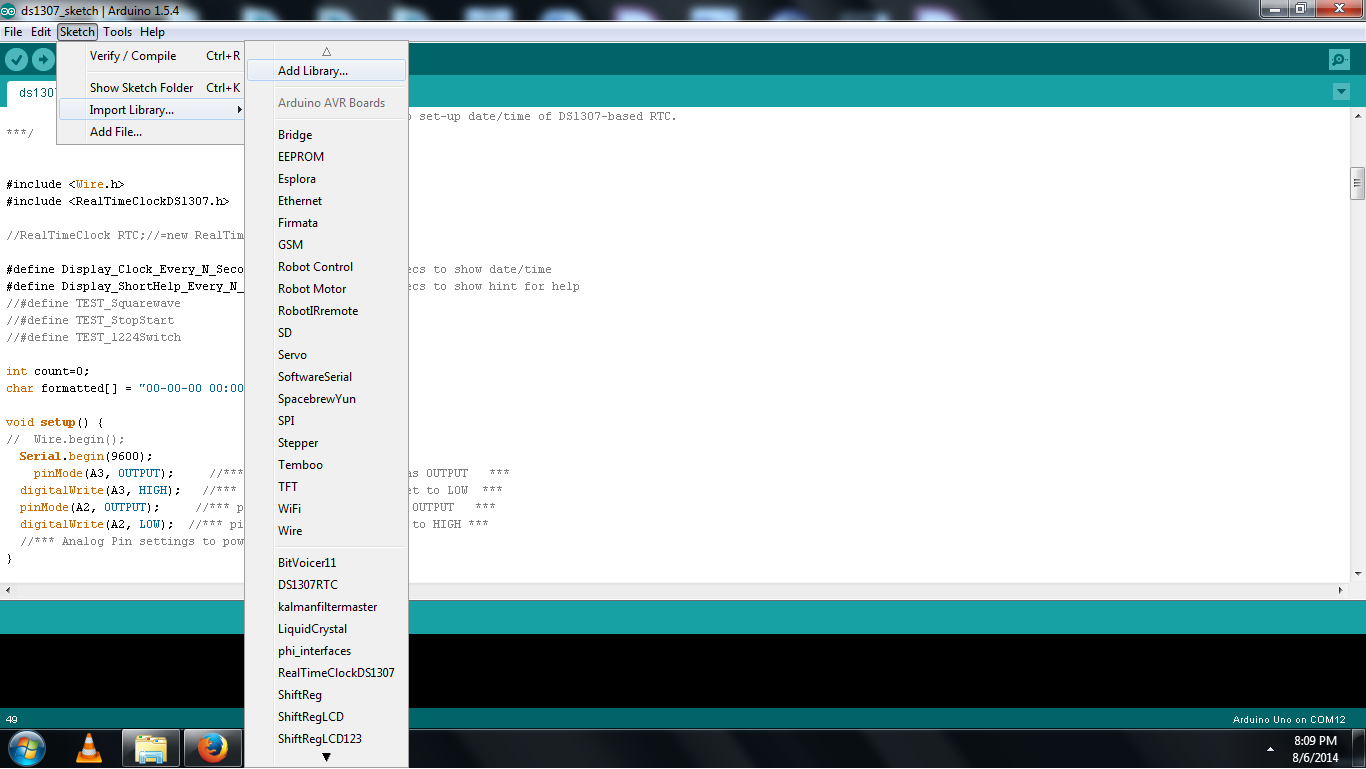Image resolution: width=1366 pixels, height=769 pixels.
Task: Open the sketch tab list dropdown arrow
Action: point(1341,91)
